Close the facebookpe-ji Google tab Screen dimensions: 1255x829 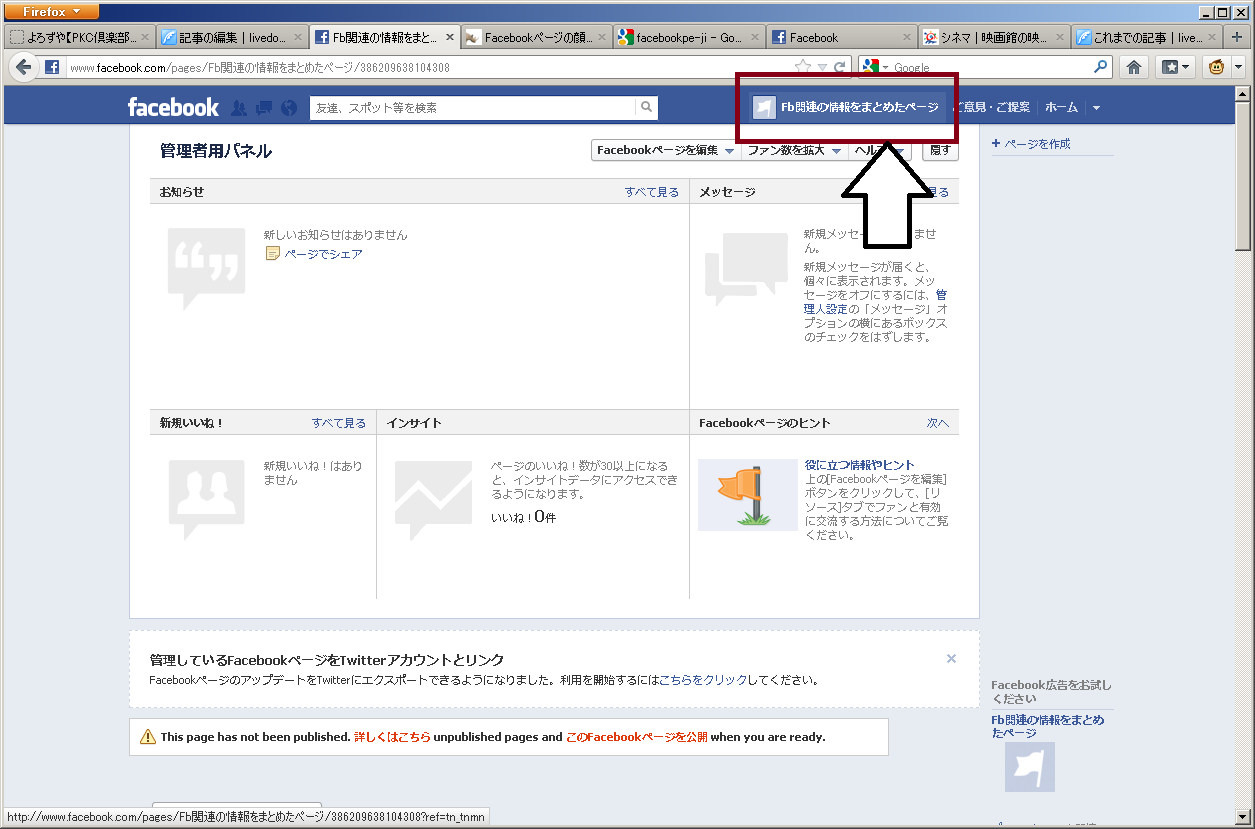pos(753,37)
